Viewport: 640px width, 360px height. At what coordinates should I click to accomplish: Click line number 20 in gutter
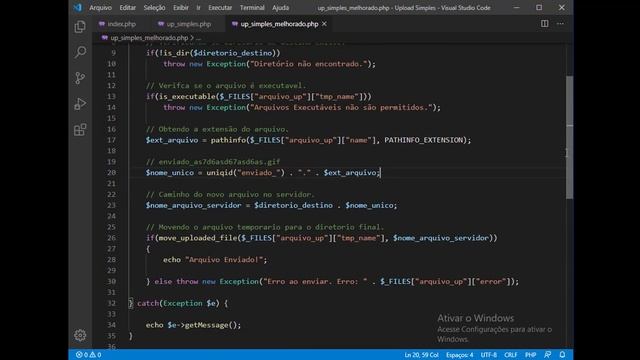111,173
